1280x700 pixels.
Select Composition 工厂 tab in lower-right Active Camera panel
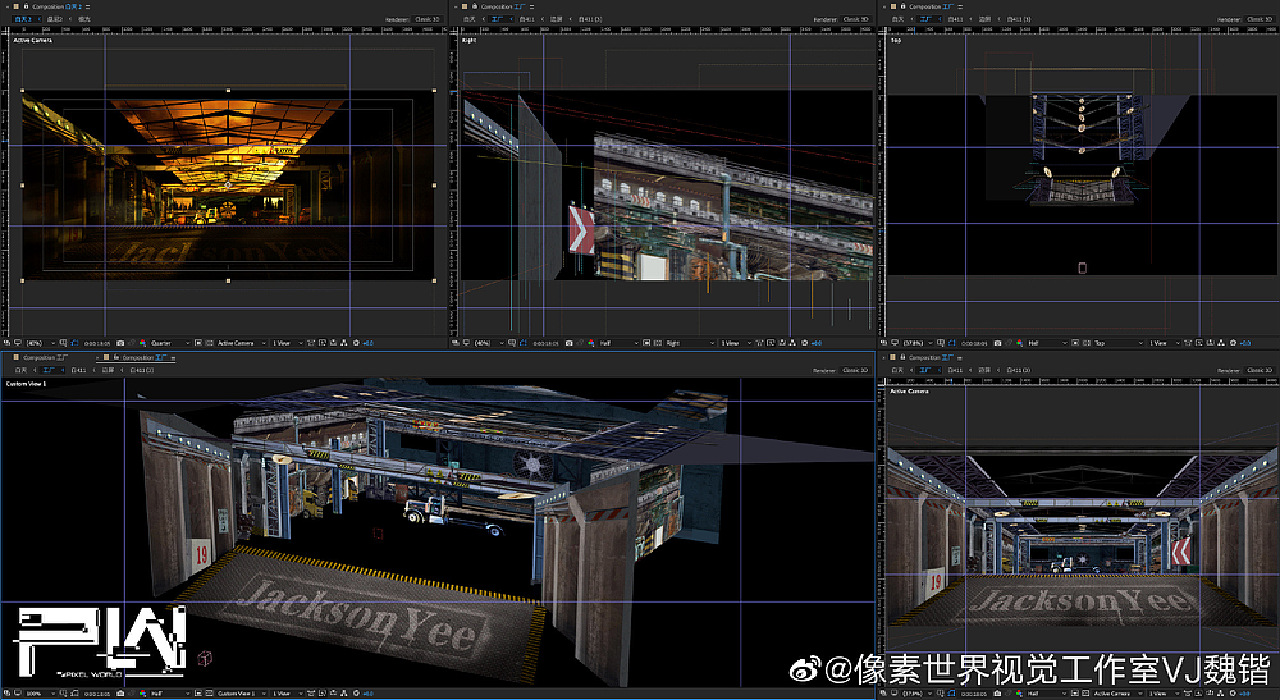(x=932, y=357)
